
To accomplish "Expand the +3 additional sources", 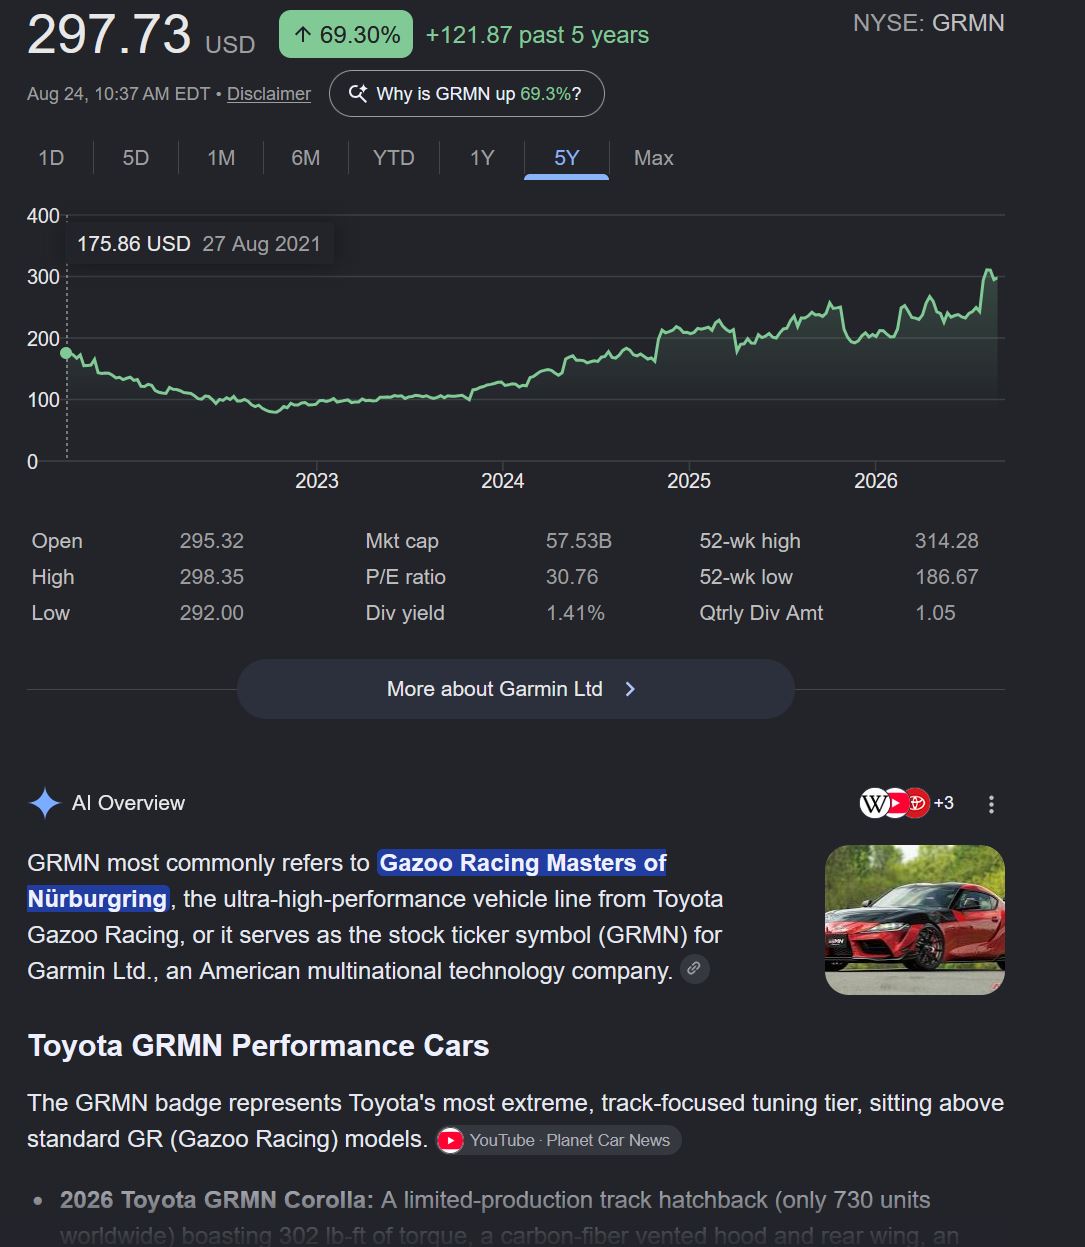I will click(x=944, y=803).
